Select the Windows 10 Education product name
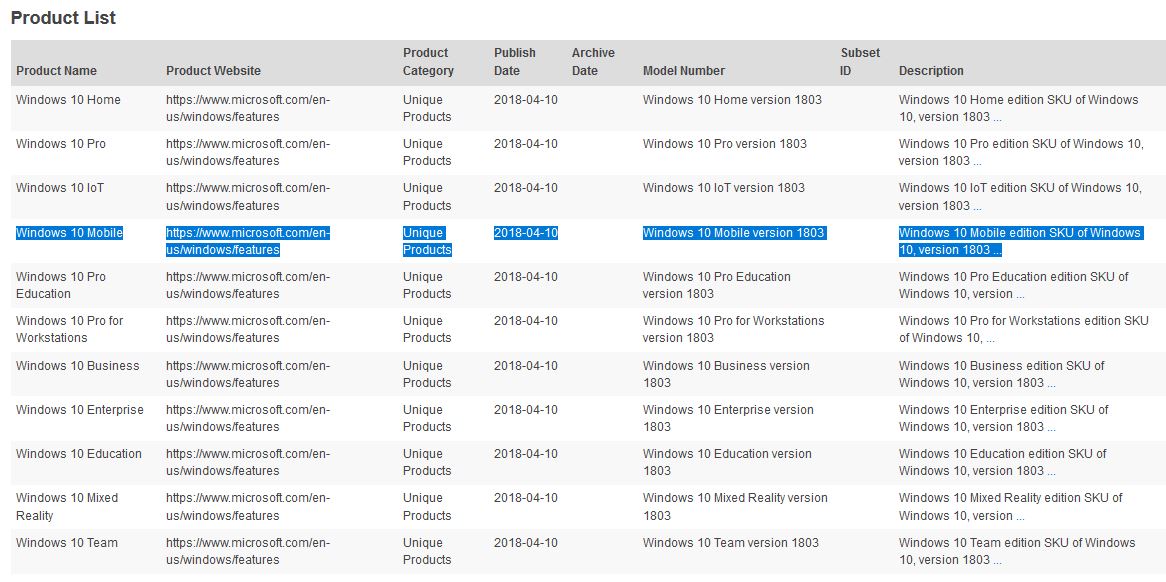The image size is (1166, 582). (x=79, y=453)
